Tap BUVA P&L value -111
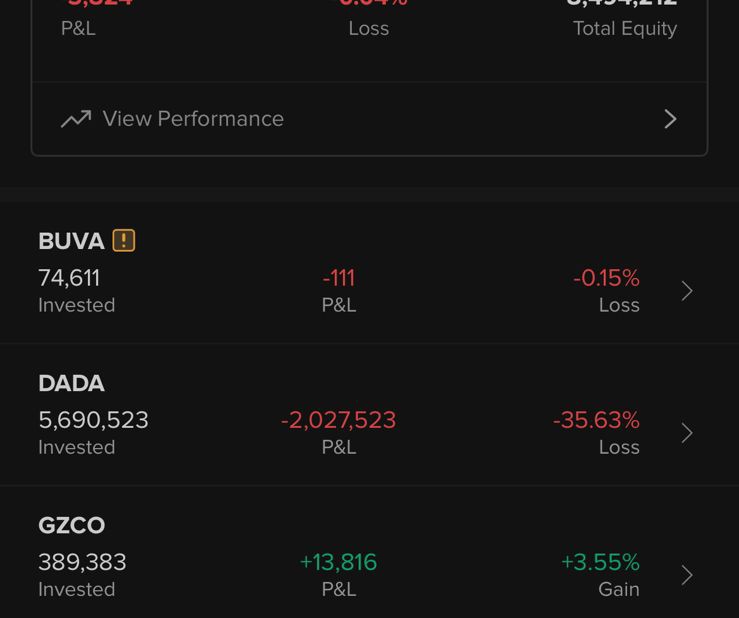Image resolution: width=739 pixels, height=618 pixels. click(x=339, y=278)
